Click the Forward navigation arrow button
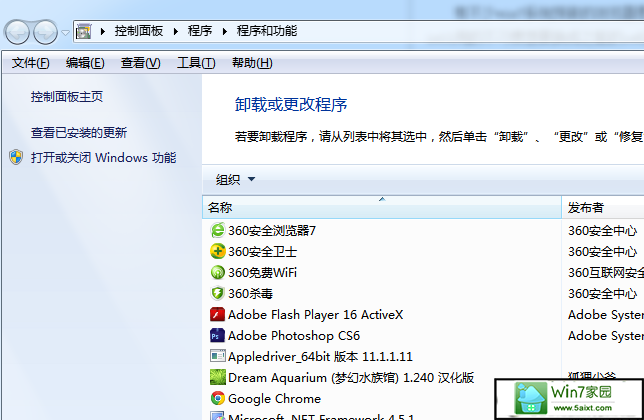This screenshot has height=420, width=644. click(x=45, y=32)
